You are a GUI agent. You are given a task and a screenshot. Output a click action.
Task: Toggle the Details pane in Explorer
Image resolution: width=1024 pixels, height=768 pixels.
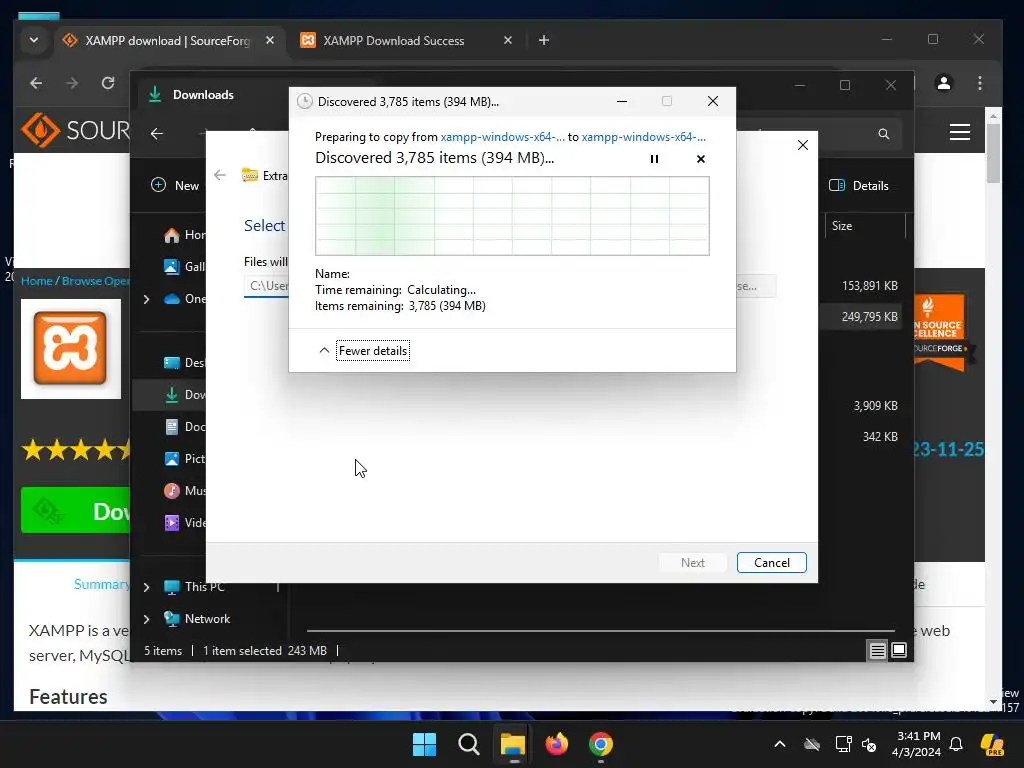pos(859,185)
